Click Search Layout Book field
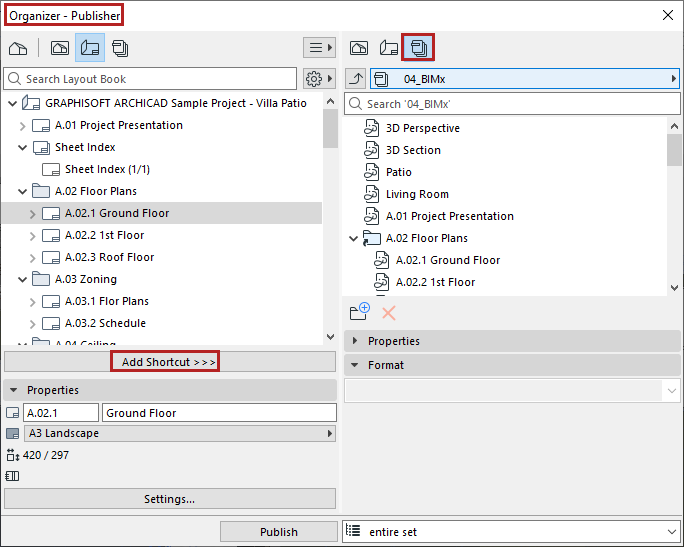 tap(150, 79)
